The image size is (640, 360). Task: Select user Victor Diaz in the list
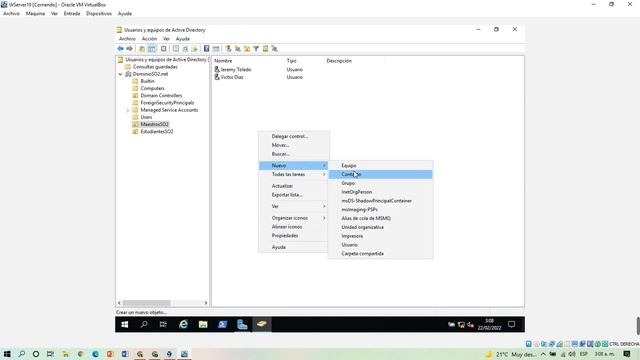[x=231, y=77]
